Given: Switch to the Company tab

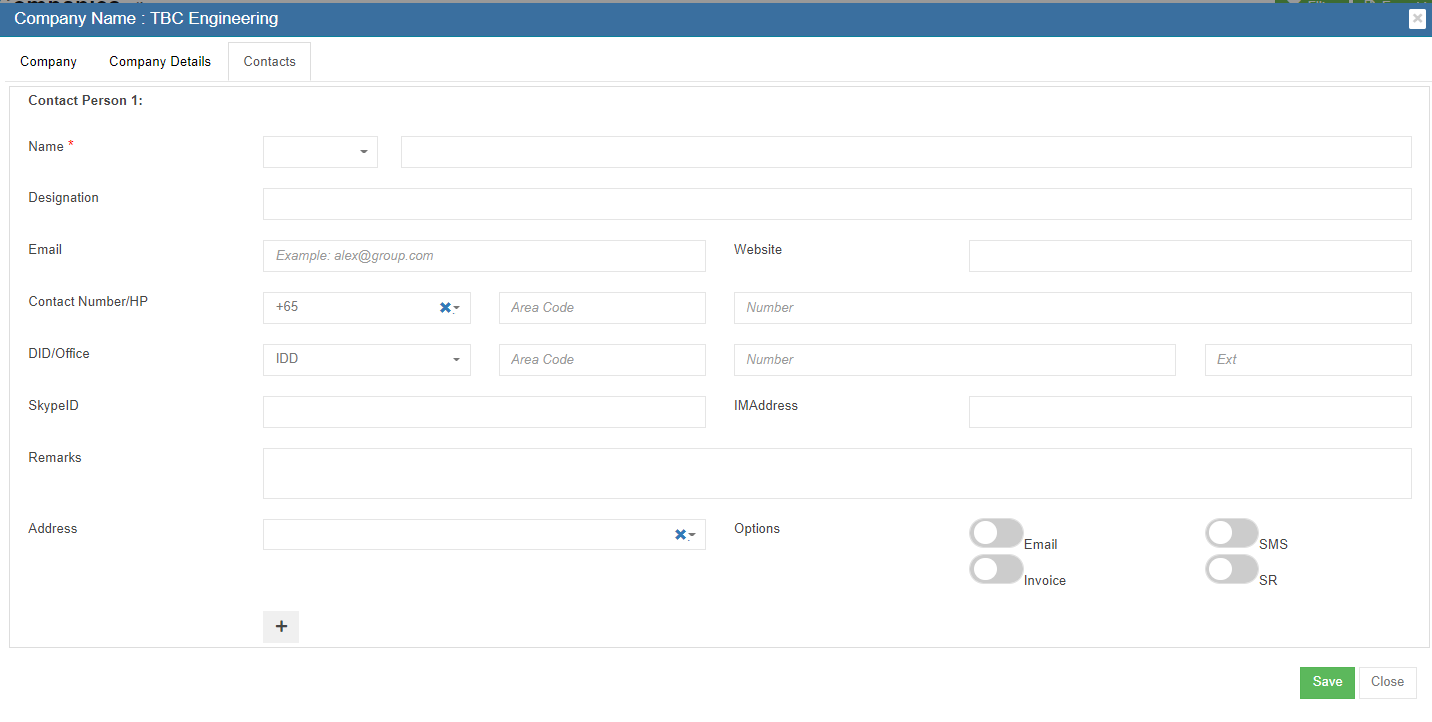Looking at the screenshot, I should pos(48,61).
